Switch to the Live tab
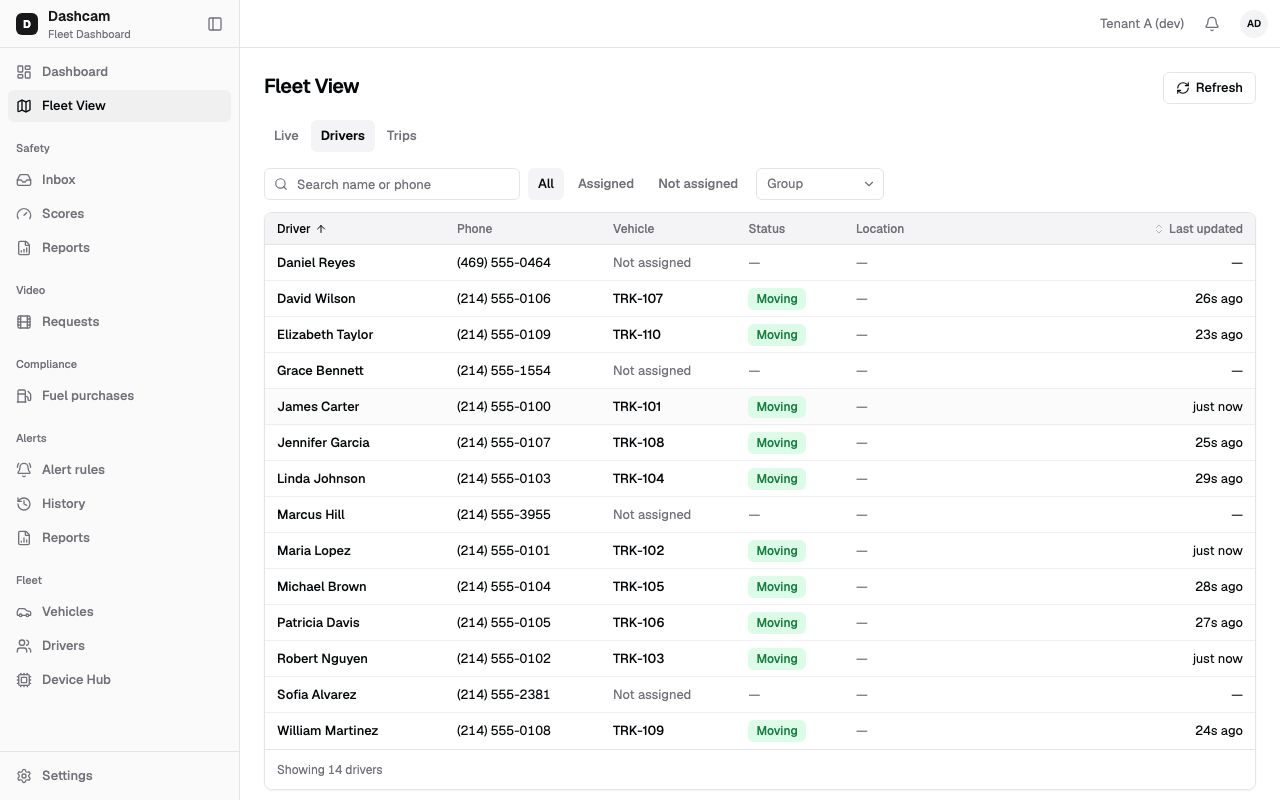 (x=286, y=136)
